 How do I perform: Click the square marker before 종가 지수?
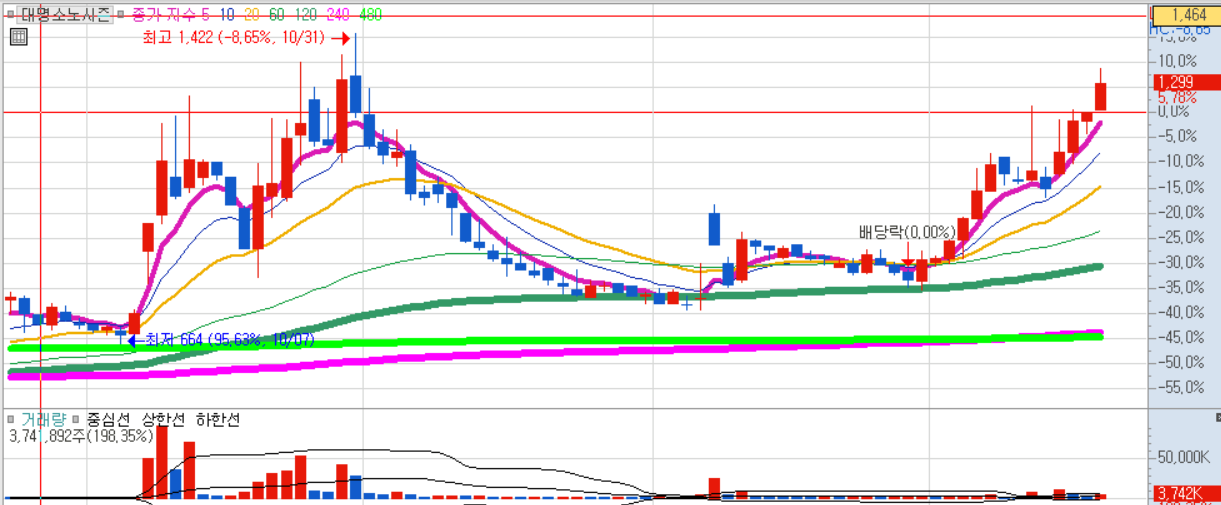click(120, 16)
